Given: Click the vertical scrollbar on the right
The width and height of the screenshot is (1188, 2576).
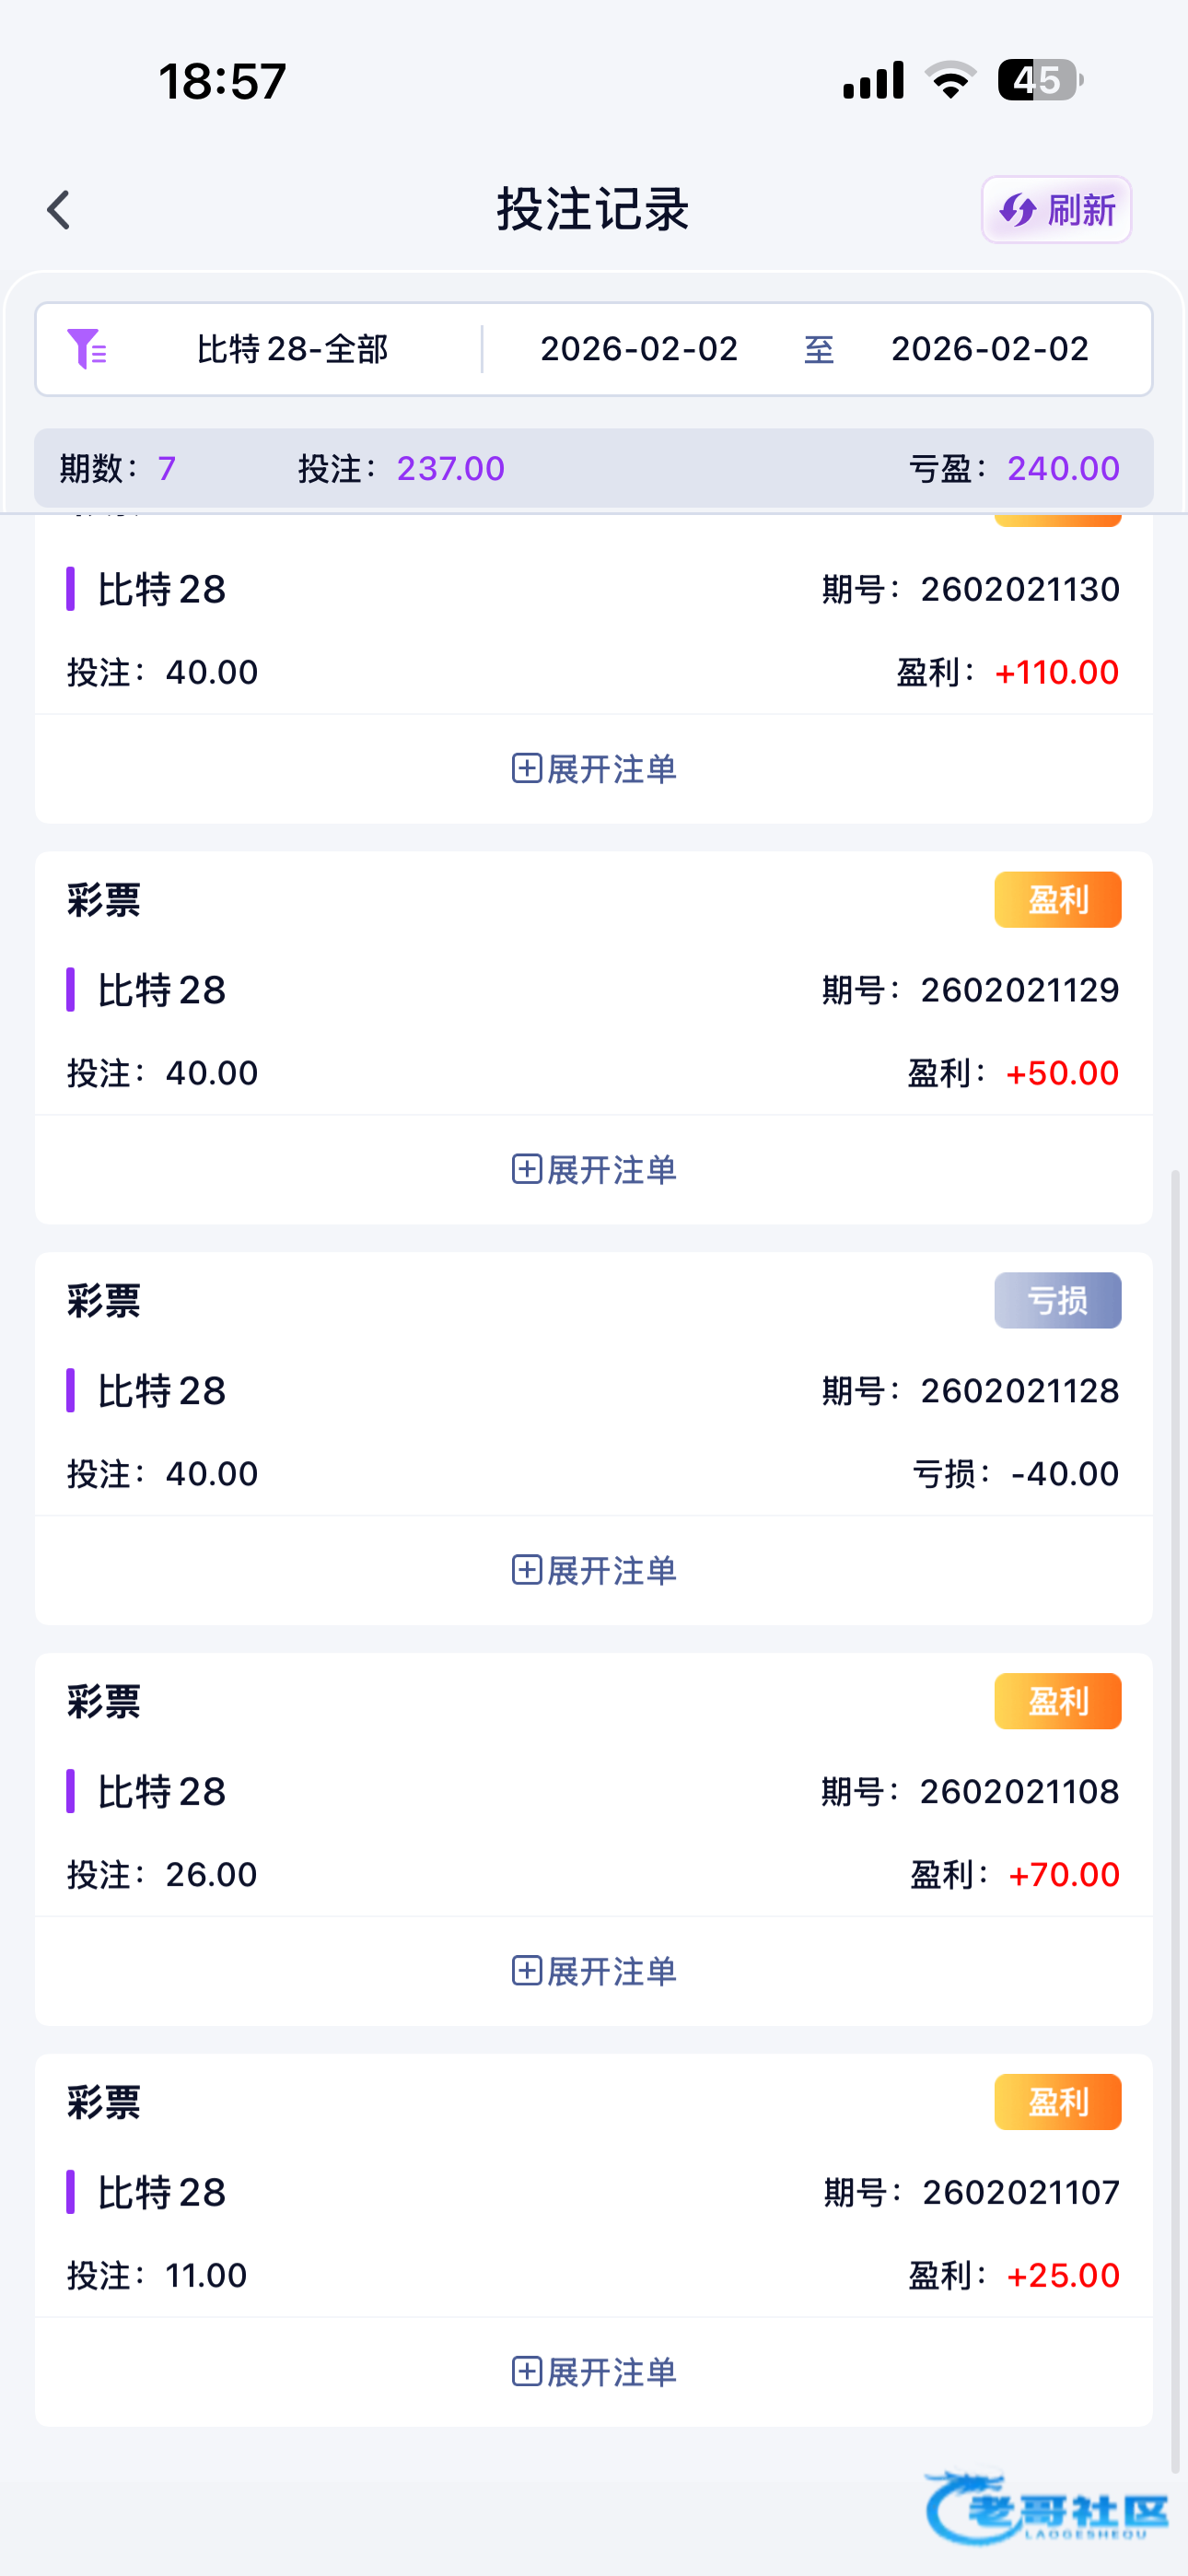Looking at the screenshot, I should tap(1176, 1800).
